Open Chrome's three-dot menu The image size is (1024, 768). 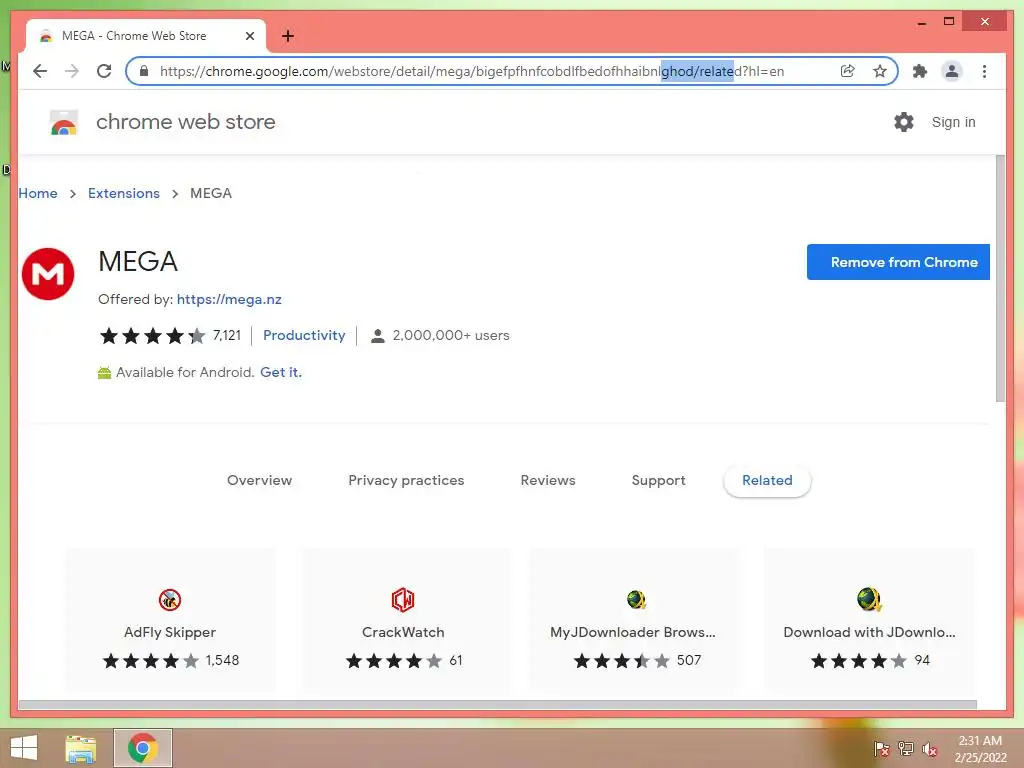984,71
